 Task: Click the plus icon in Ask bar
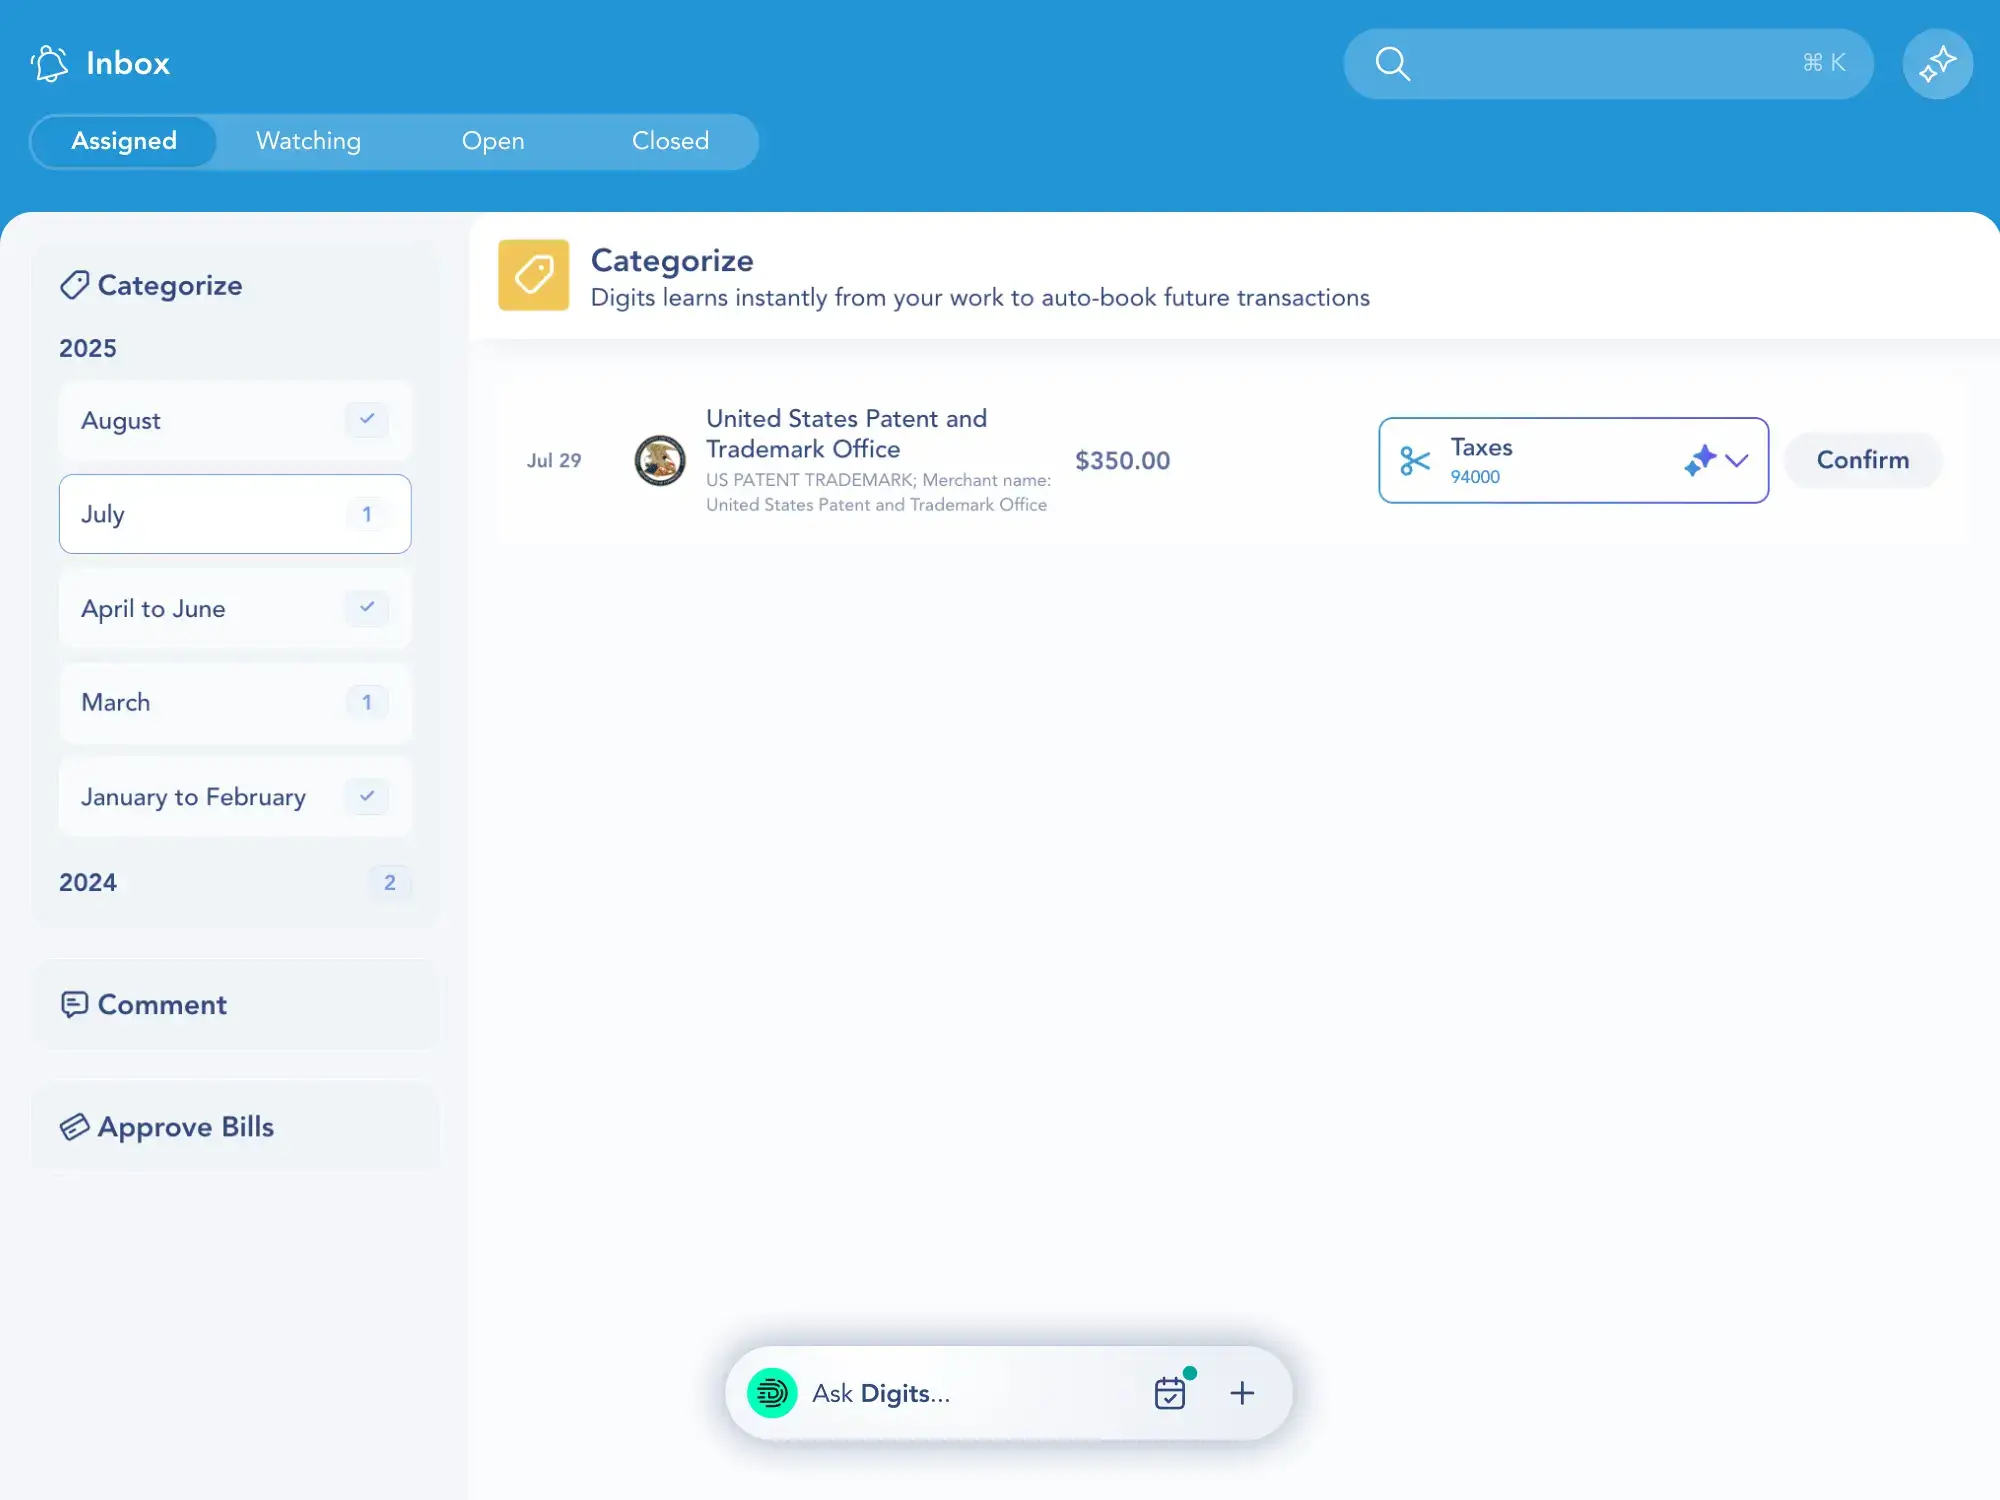(1242, 1393)
